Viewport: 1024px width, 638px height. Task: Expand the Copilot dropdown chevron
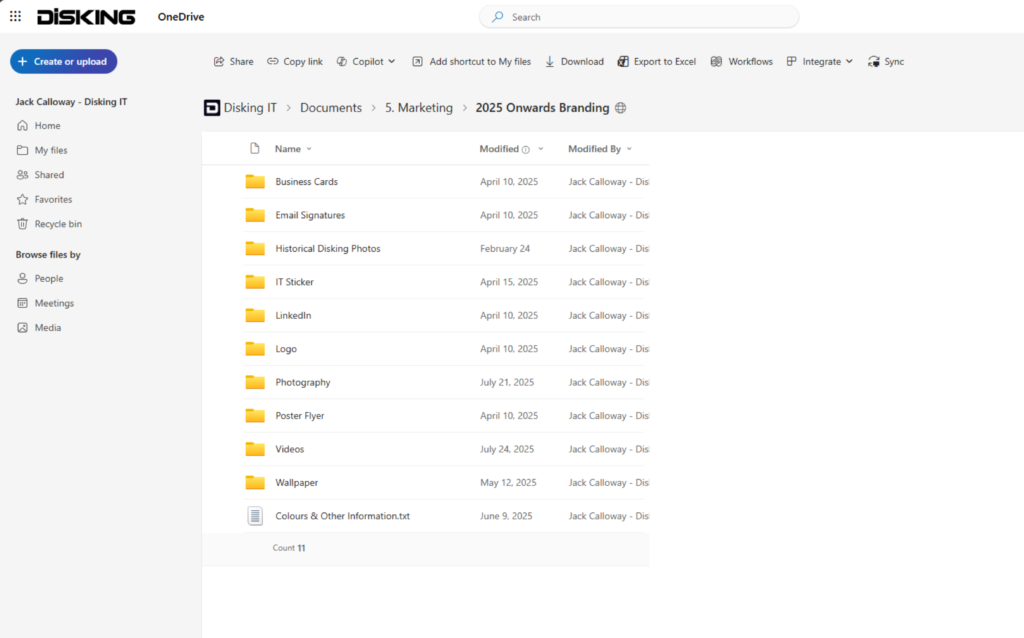(x=392, y=61)
